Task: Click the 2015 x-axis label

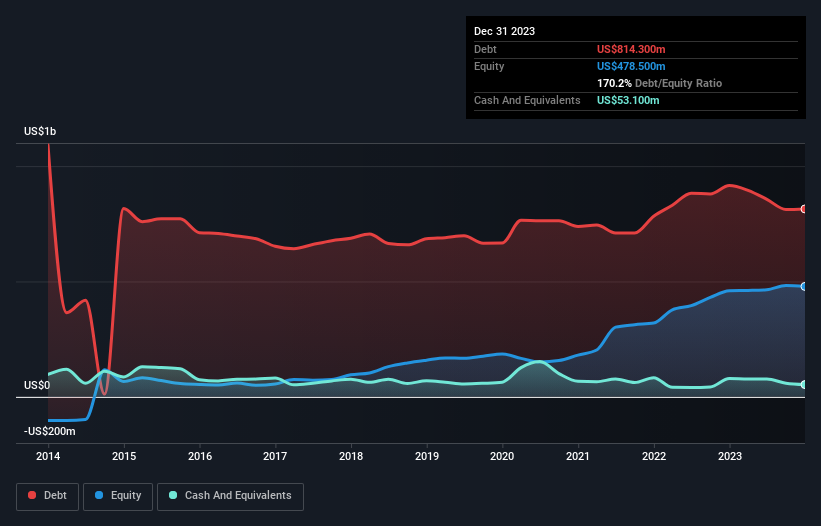Action: [124, 456]
